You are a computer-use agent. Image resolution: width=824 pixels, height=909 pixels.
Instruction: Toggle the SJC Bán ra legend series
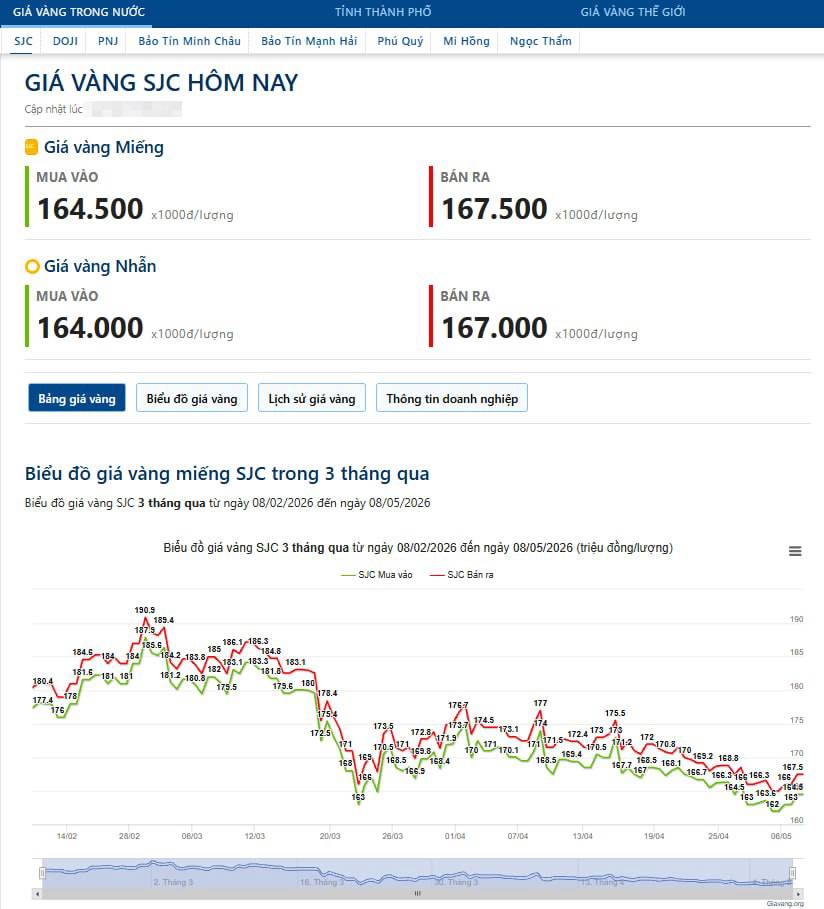462,575
